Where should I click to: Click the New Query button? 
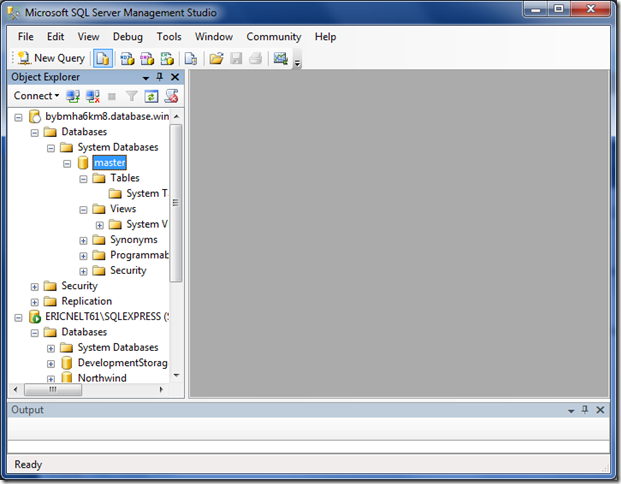coord(51,58)
